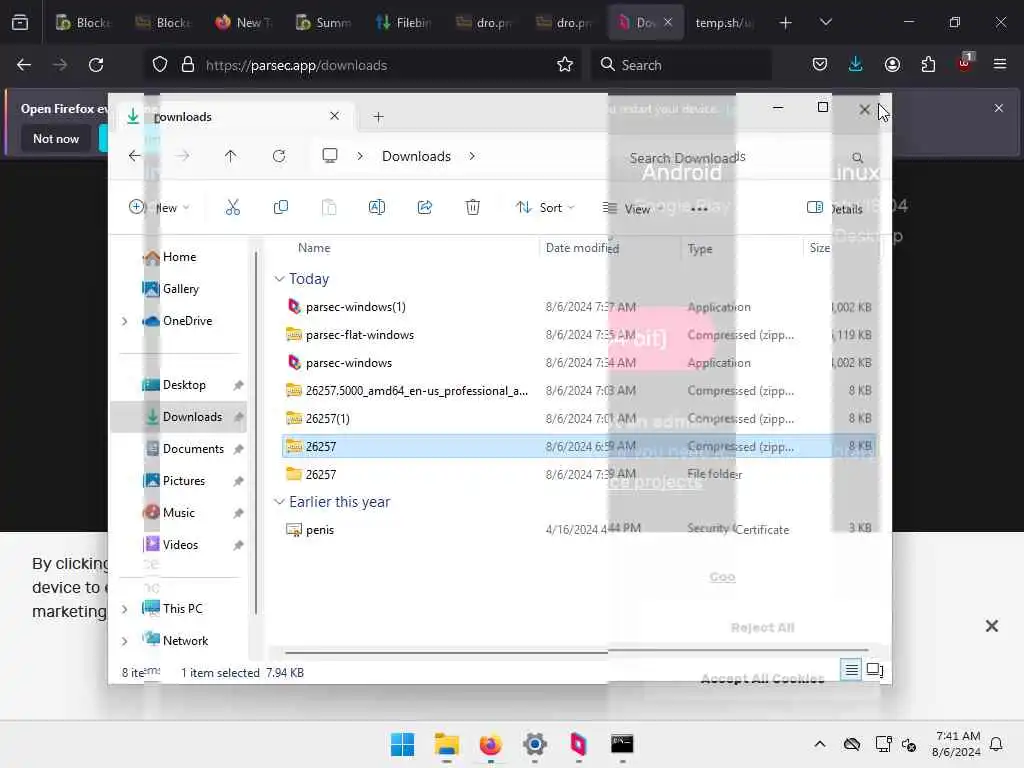Image resolution: width=1024 pixels, height=768 pixels.
Task: Open Firefox application hamburger menu
Action: tap(1000, 64)
